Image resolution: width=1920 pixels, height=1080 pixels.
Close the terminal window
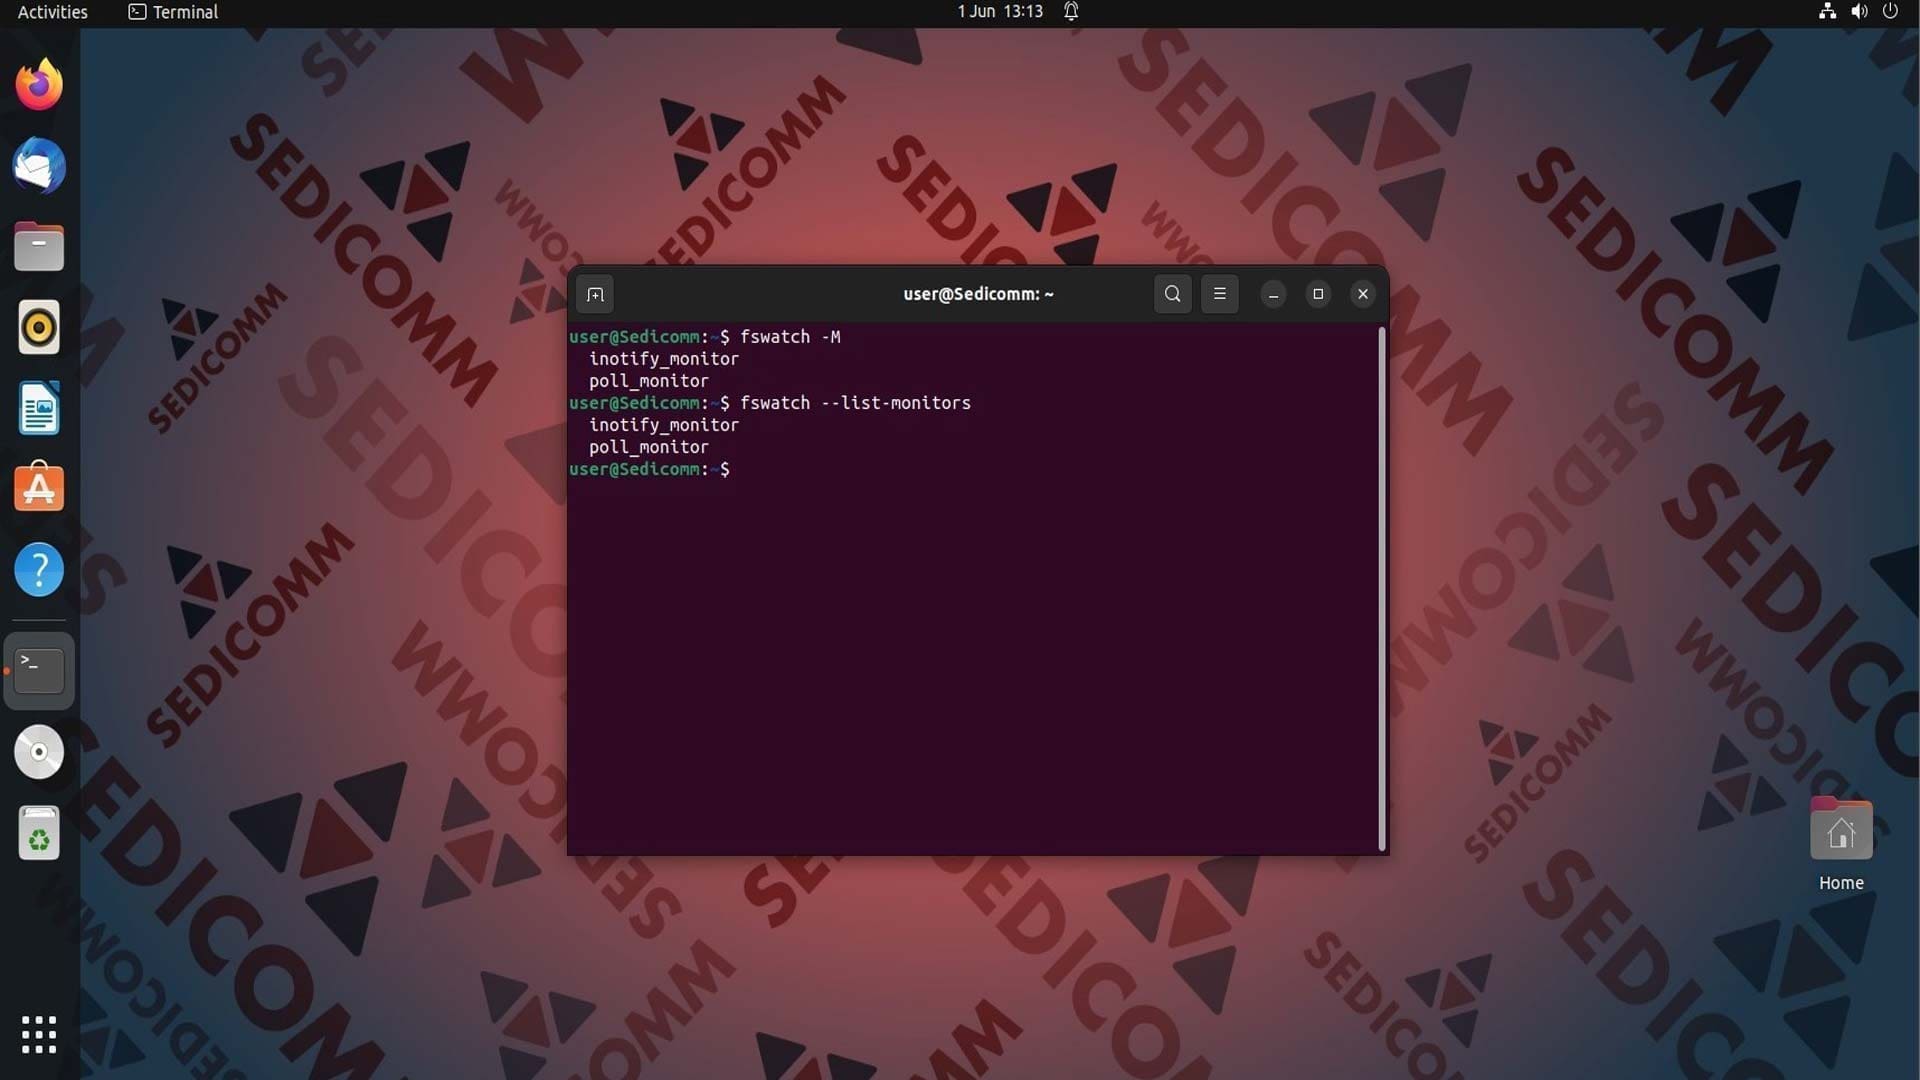point(1363,294)
